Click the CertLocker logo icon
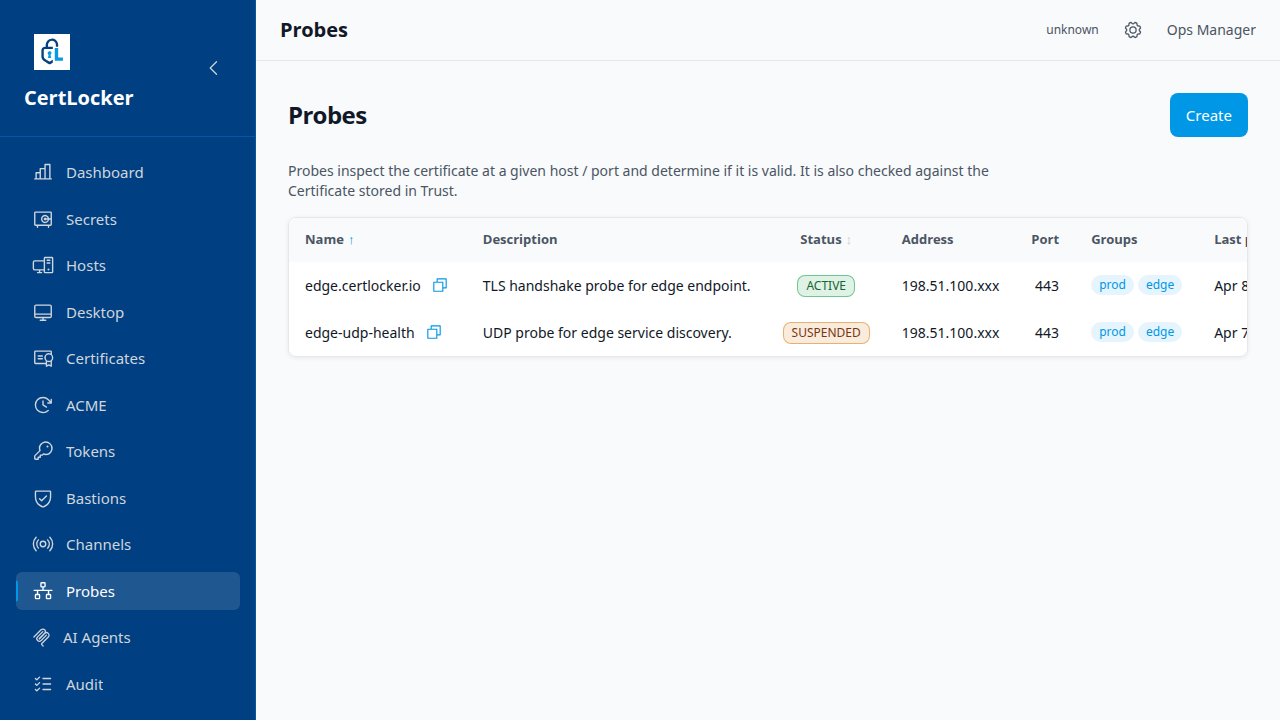This screenshot has height=720, width=1280. pyautogui.click(x=52, y=52)
